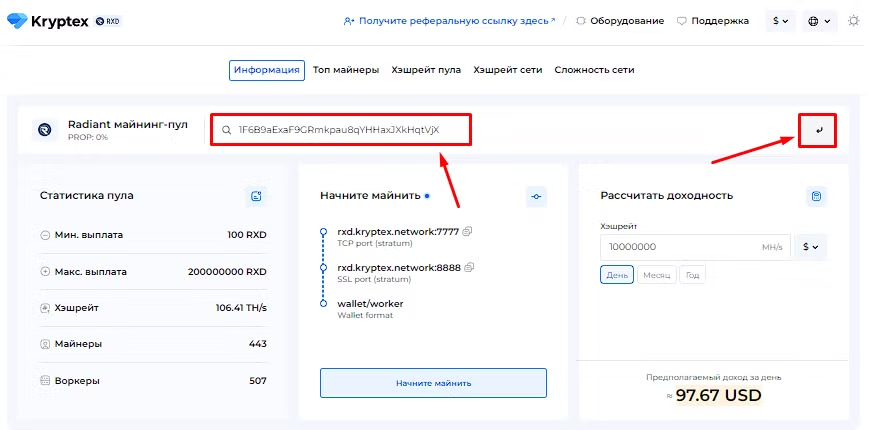Click the 200000000 RXD value

[x=227, y=272]
